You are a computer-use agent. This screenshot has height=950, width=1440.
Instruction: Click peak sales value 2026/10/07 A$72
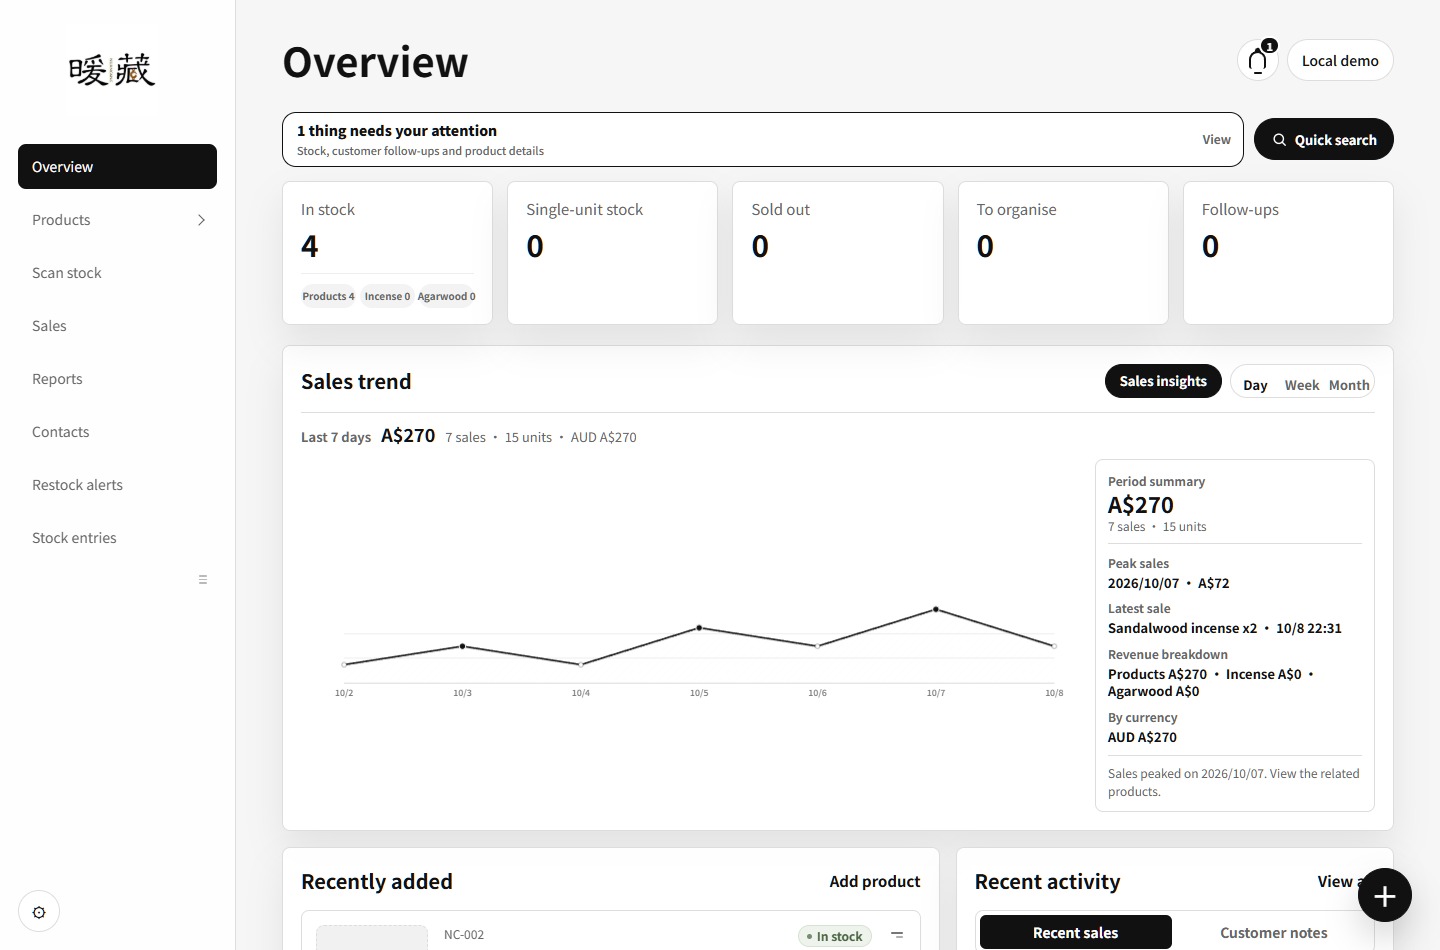(1168, 583)
